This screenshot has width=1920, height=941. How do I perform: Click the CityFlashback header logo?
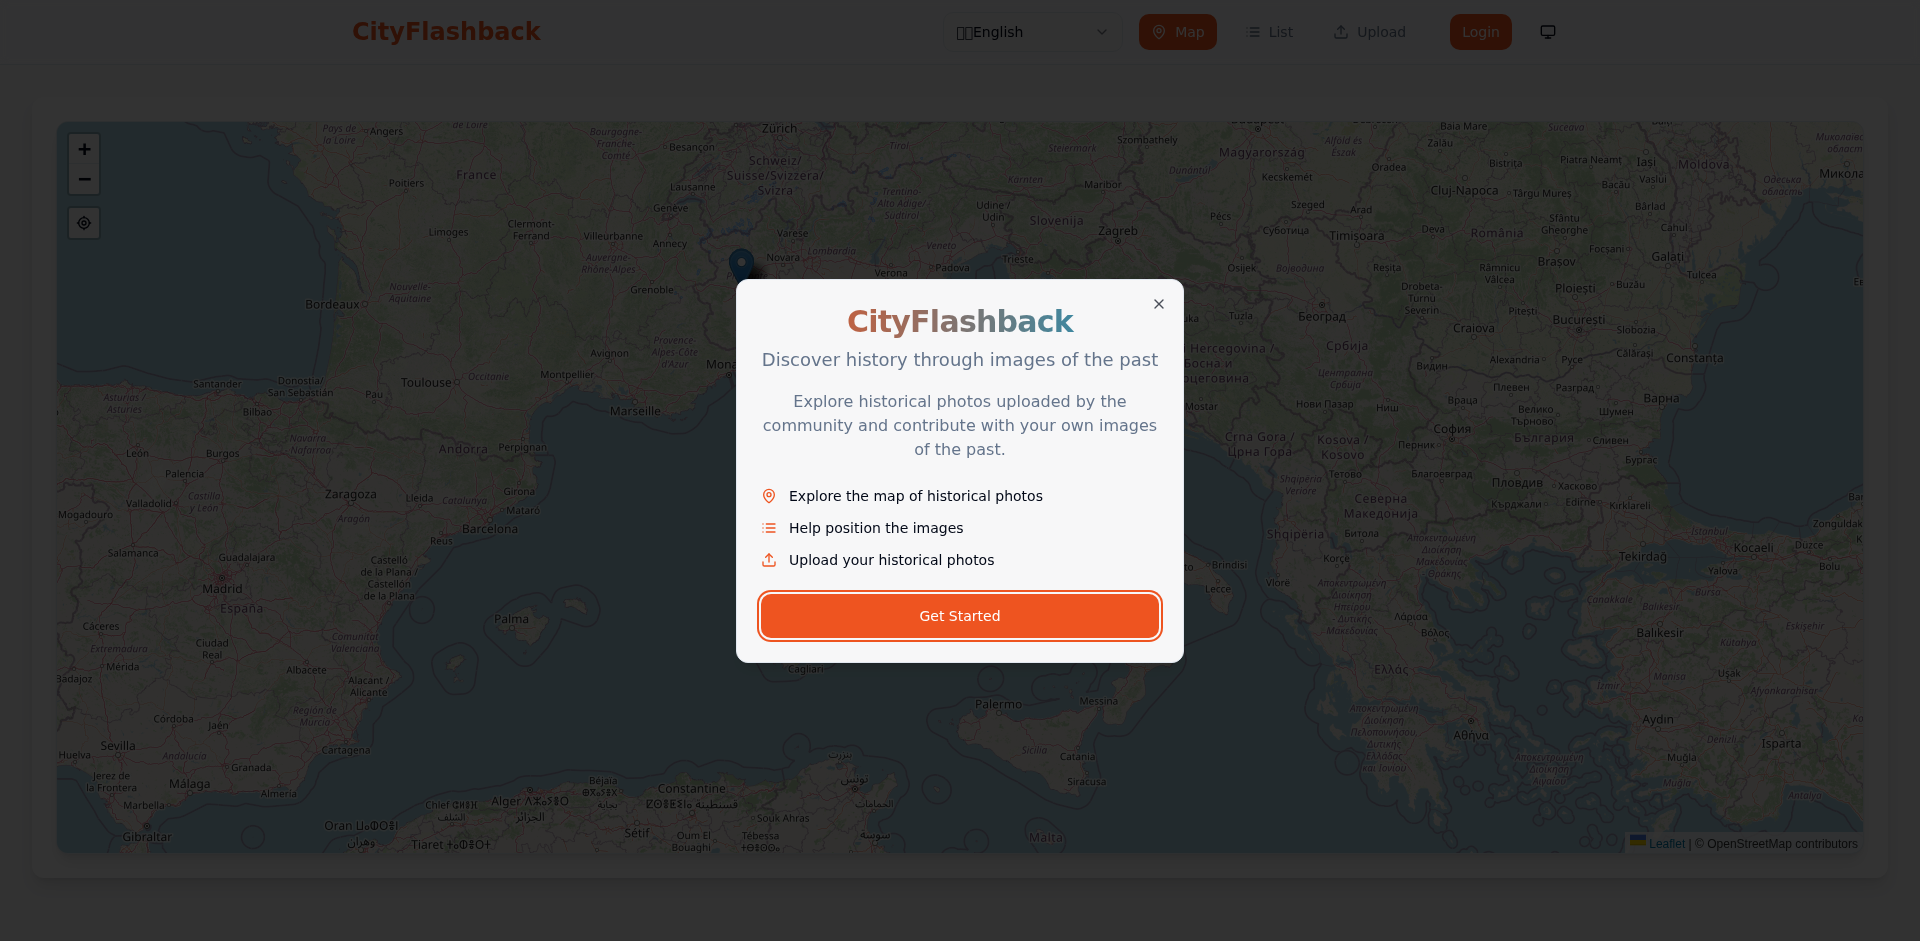446,32
